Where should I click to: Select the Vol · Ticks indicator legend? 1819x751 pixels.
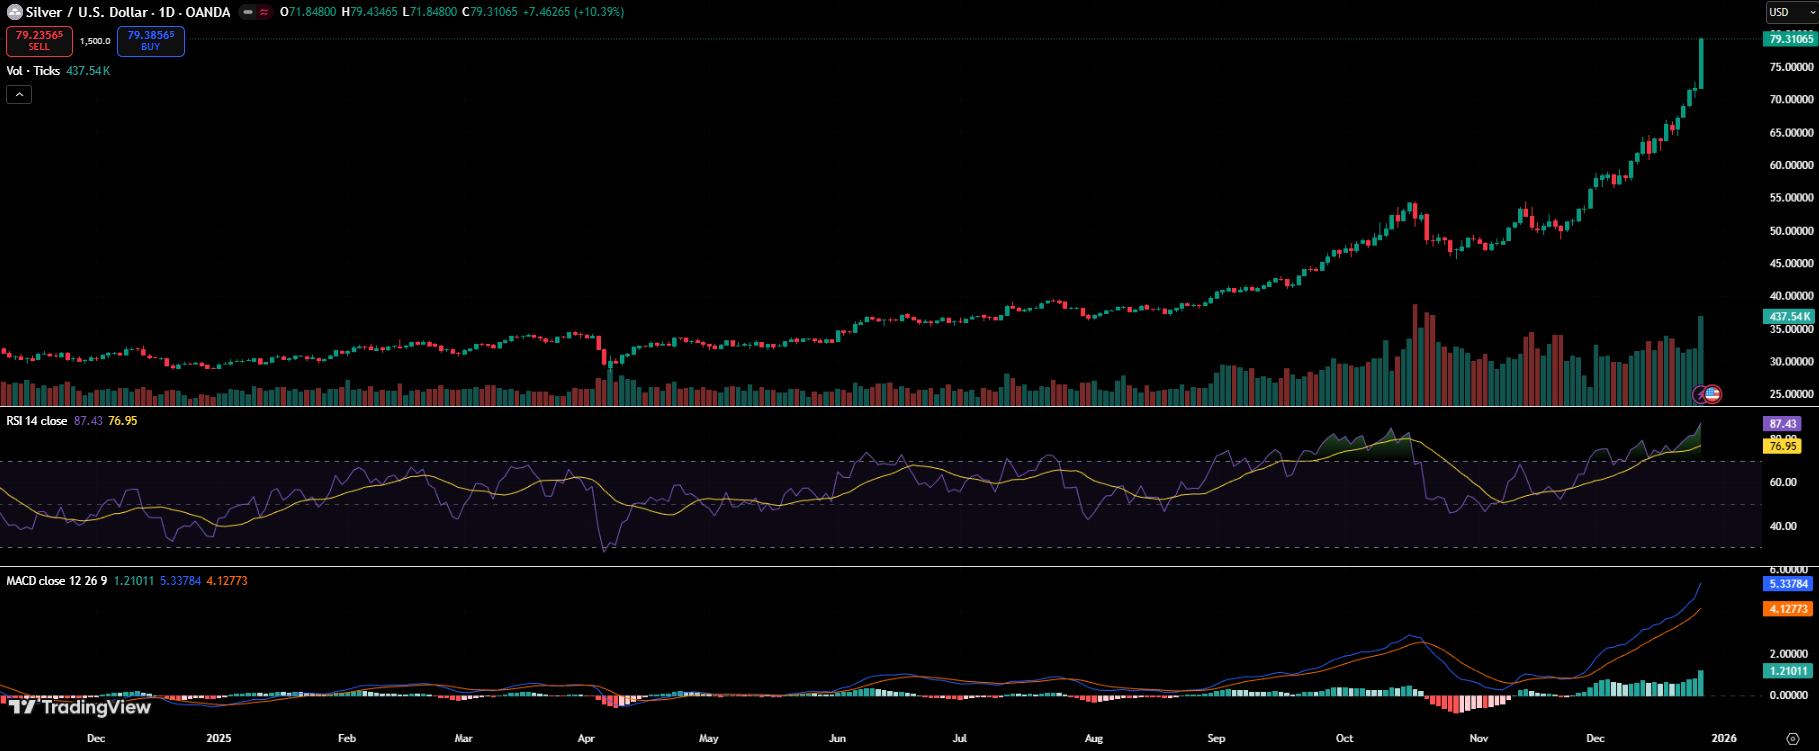tap(33, 71)
